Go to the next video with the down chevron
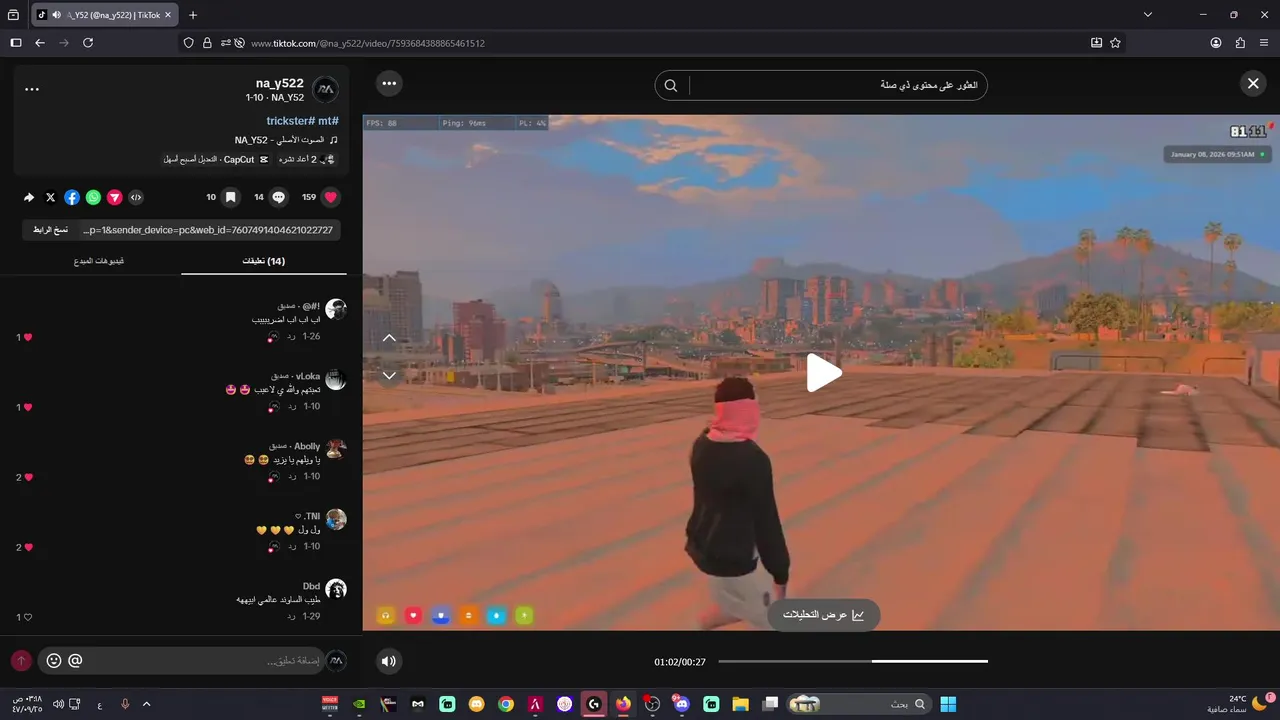Viewport: 1280px width, 720px height. 390,375
